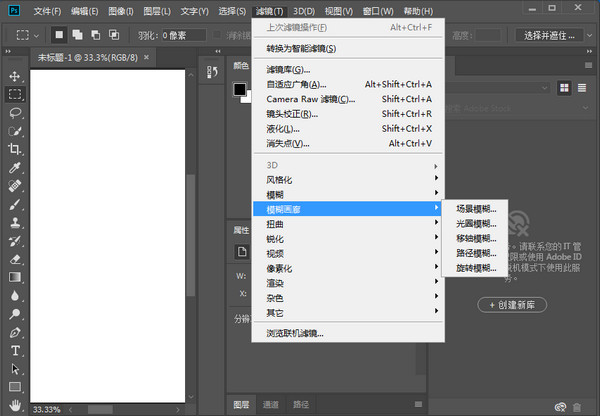Switch library panel to grid view
Image resolution: width=600 pixels, height=416 pixels.
pos(564,88)
